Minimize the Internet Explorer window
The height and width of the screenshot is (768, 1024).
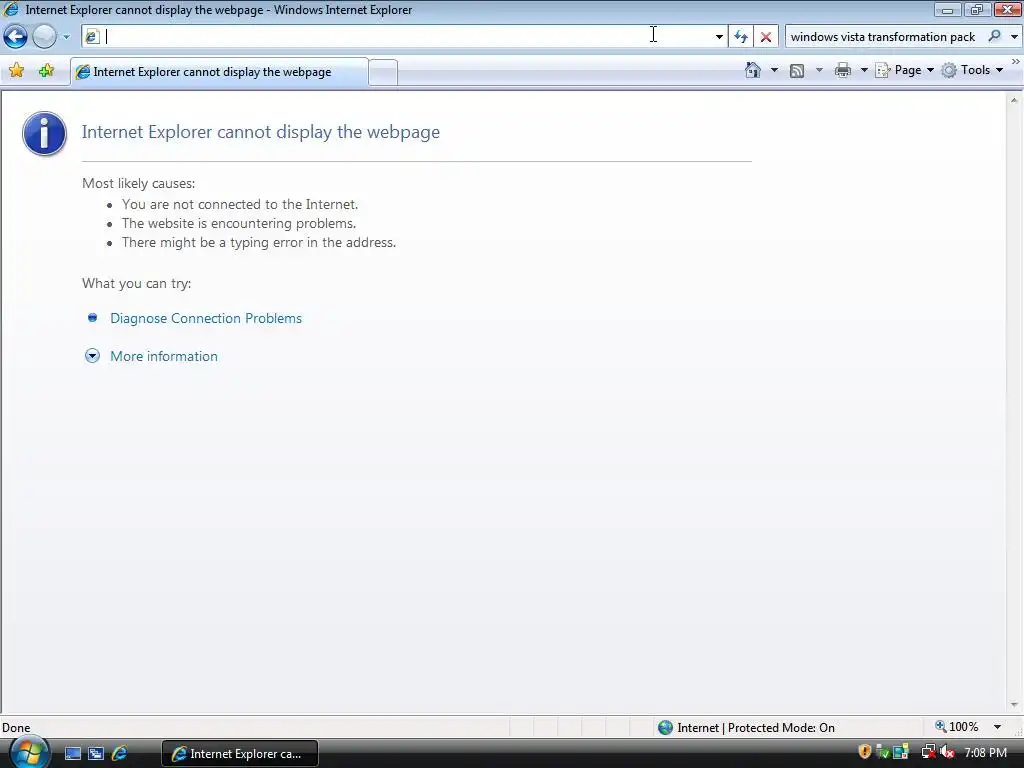click(947, 9)
